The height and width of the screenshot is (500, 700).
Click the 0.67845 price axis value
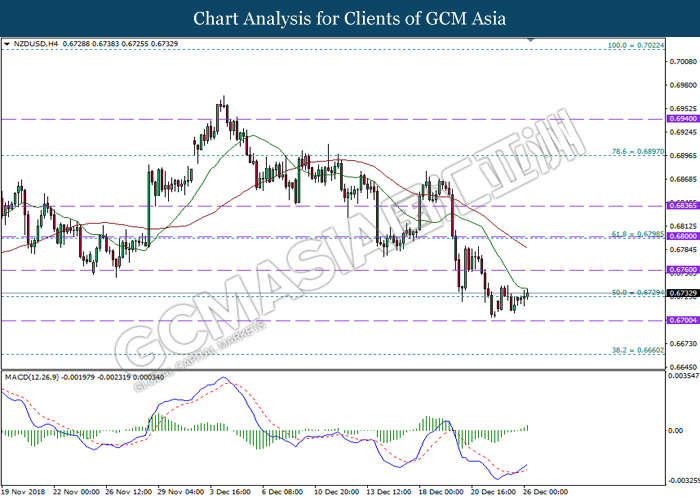(683, 250)
